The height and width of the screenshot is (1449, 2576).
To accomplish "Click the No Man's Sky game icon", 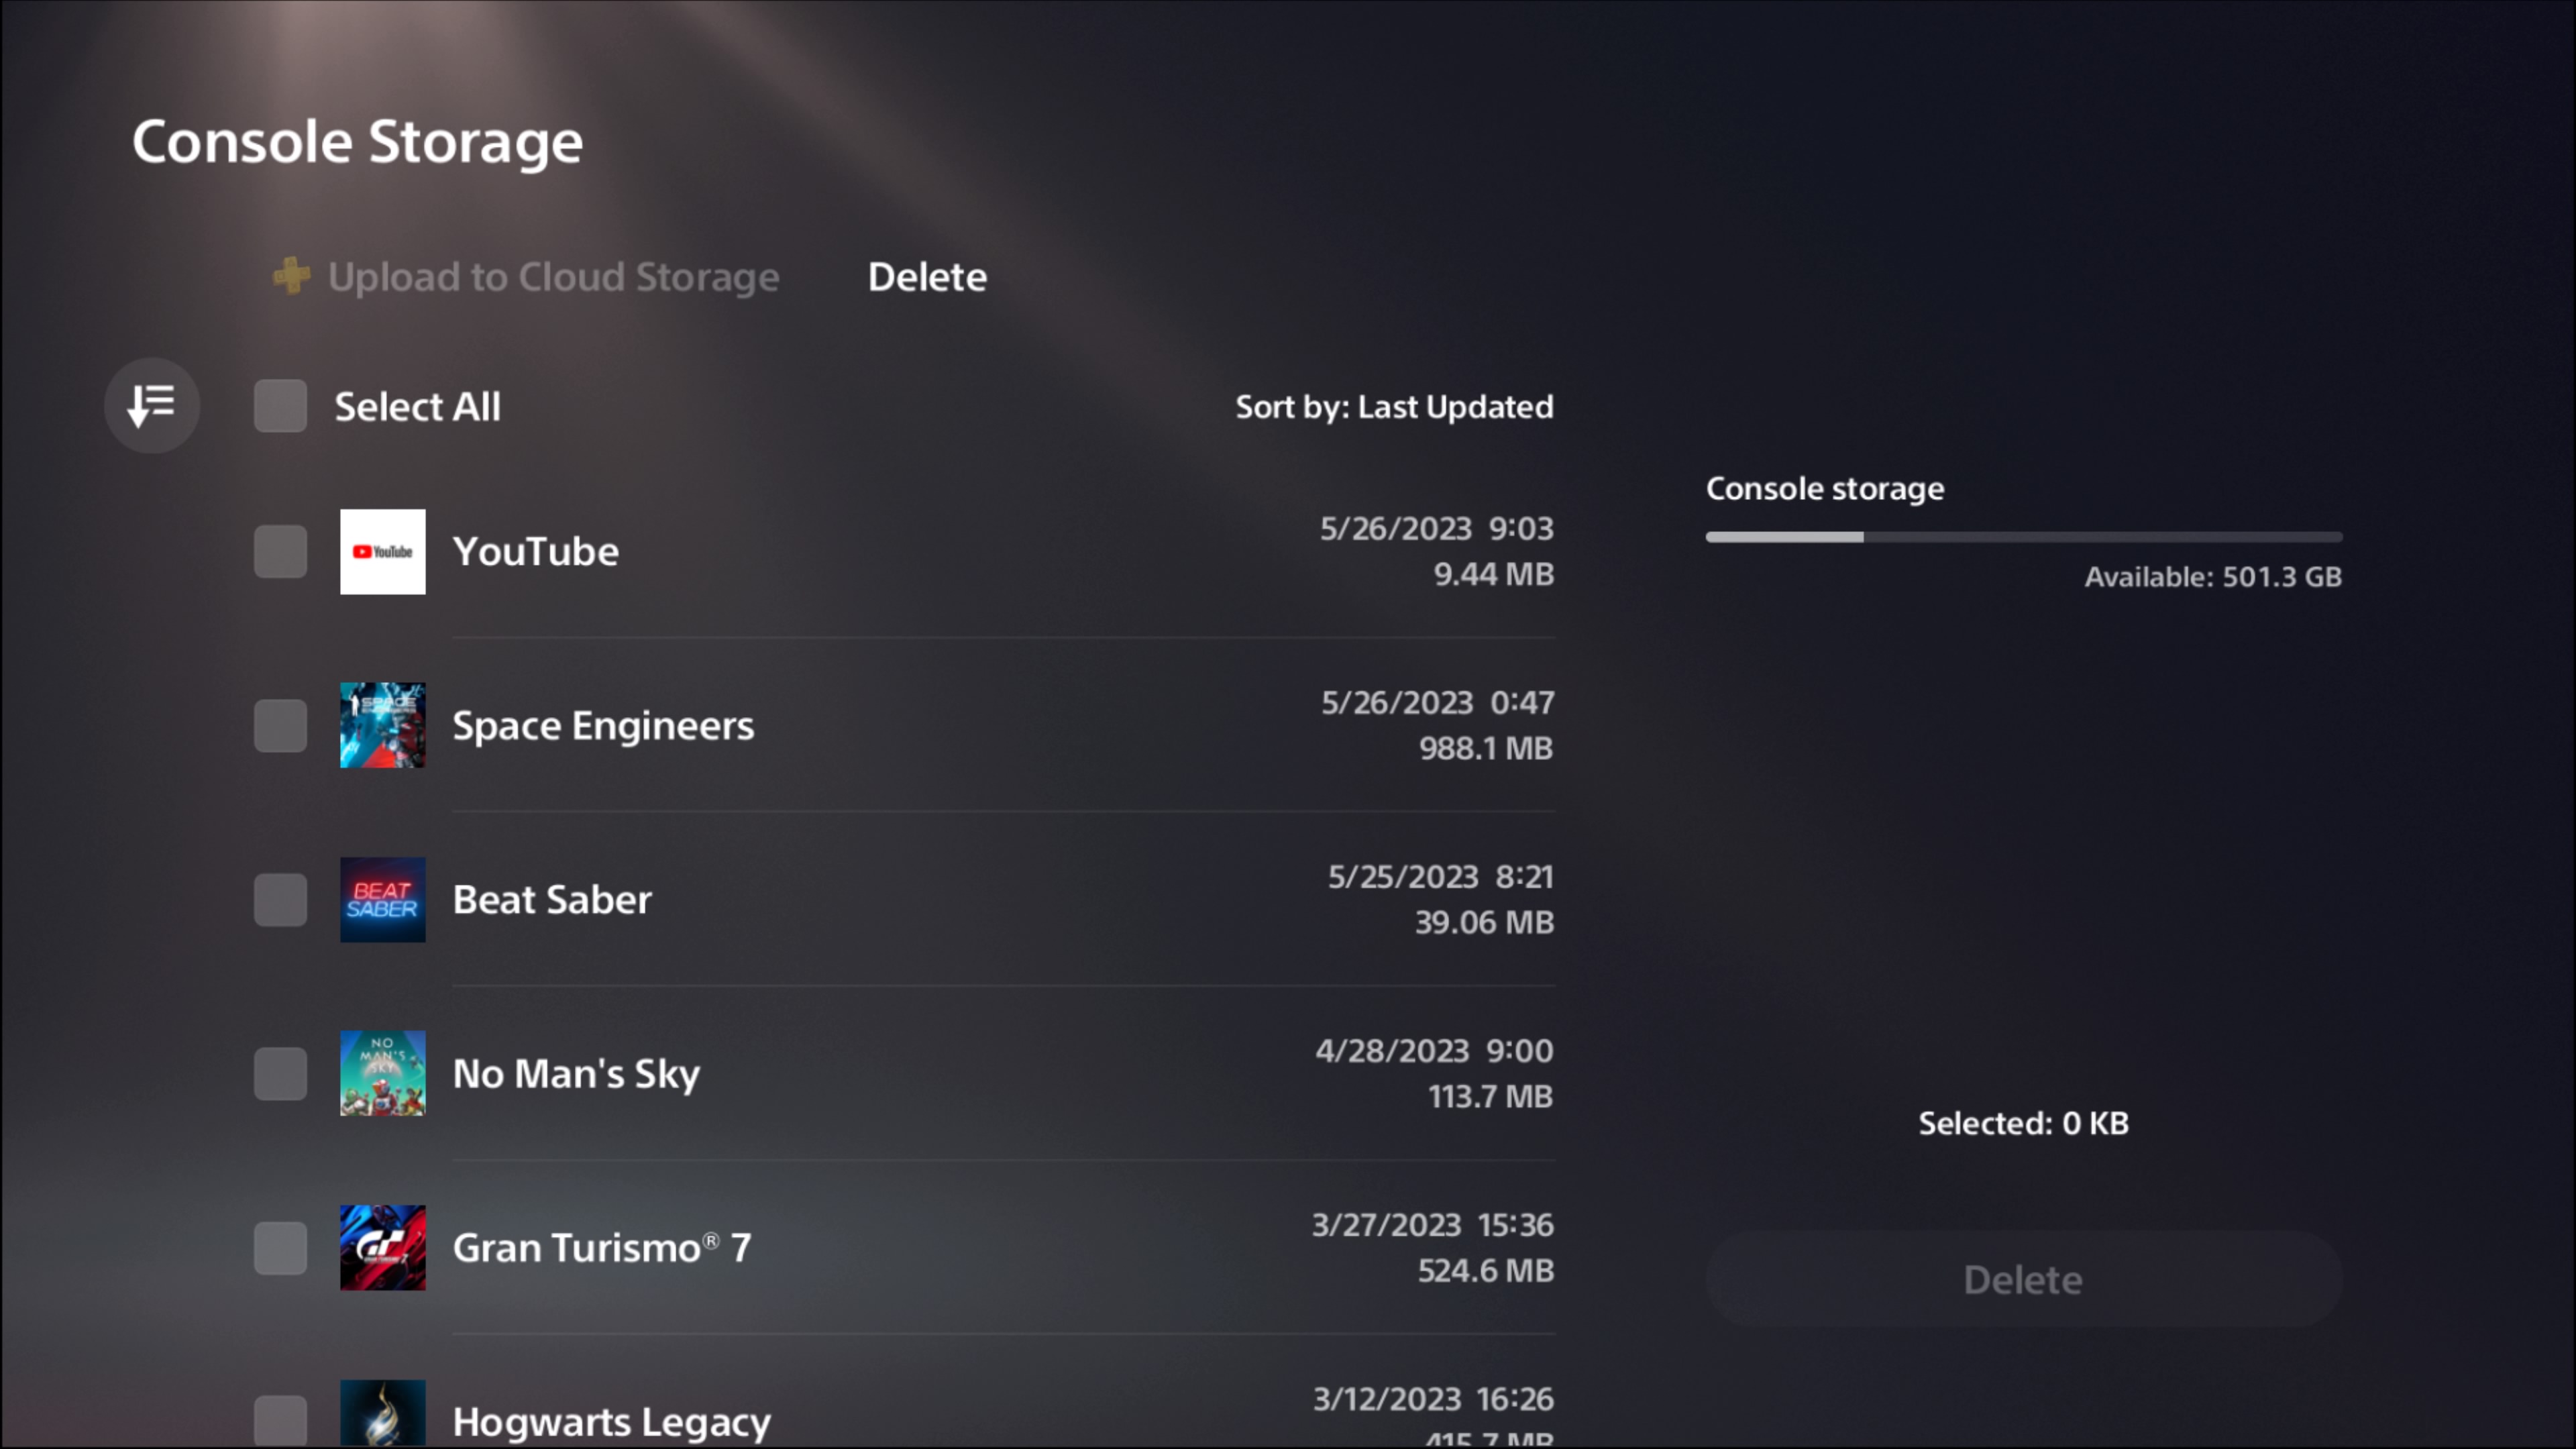I will [x=382, y=1074].
